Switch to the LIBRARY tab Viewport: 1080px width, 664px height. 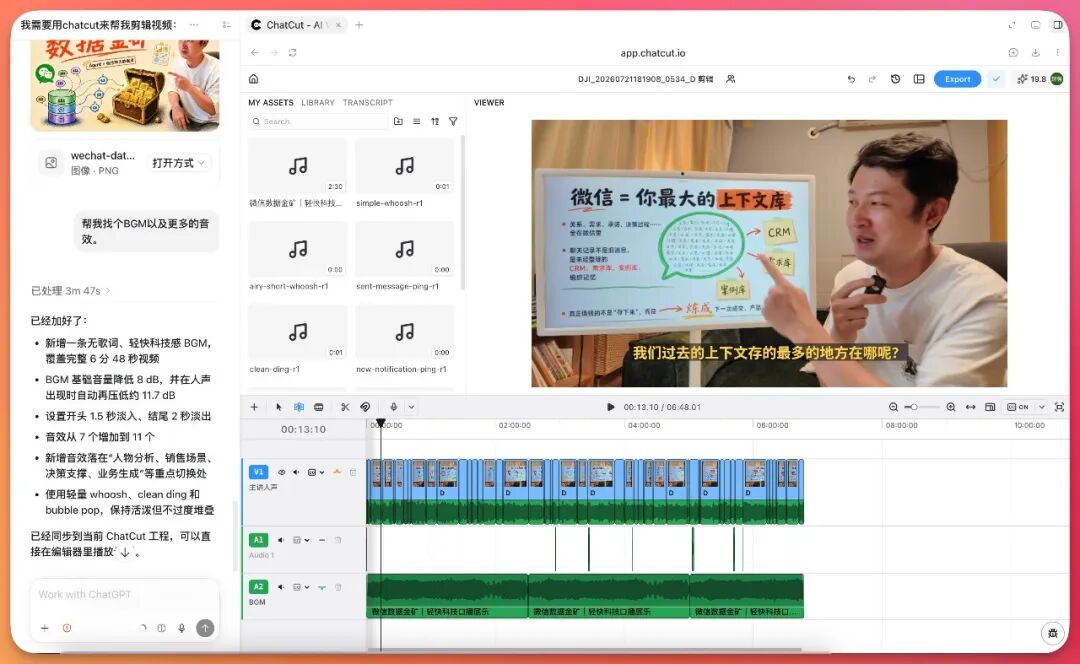(318, 103)
